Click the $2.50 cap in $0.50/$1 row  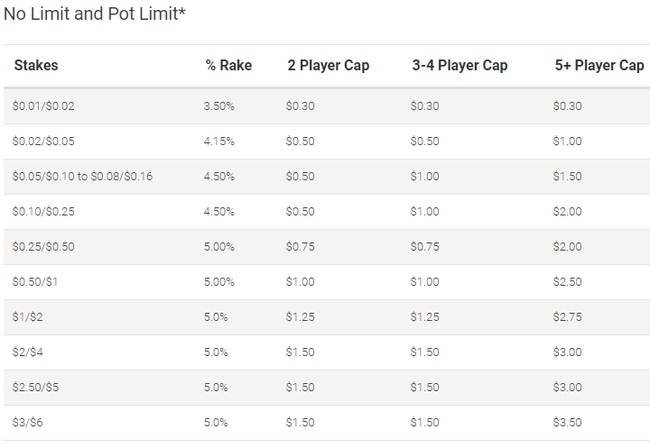[x=568, y=282]
